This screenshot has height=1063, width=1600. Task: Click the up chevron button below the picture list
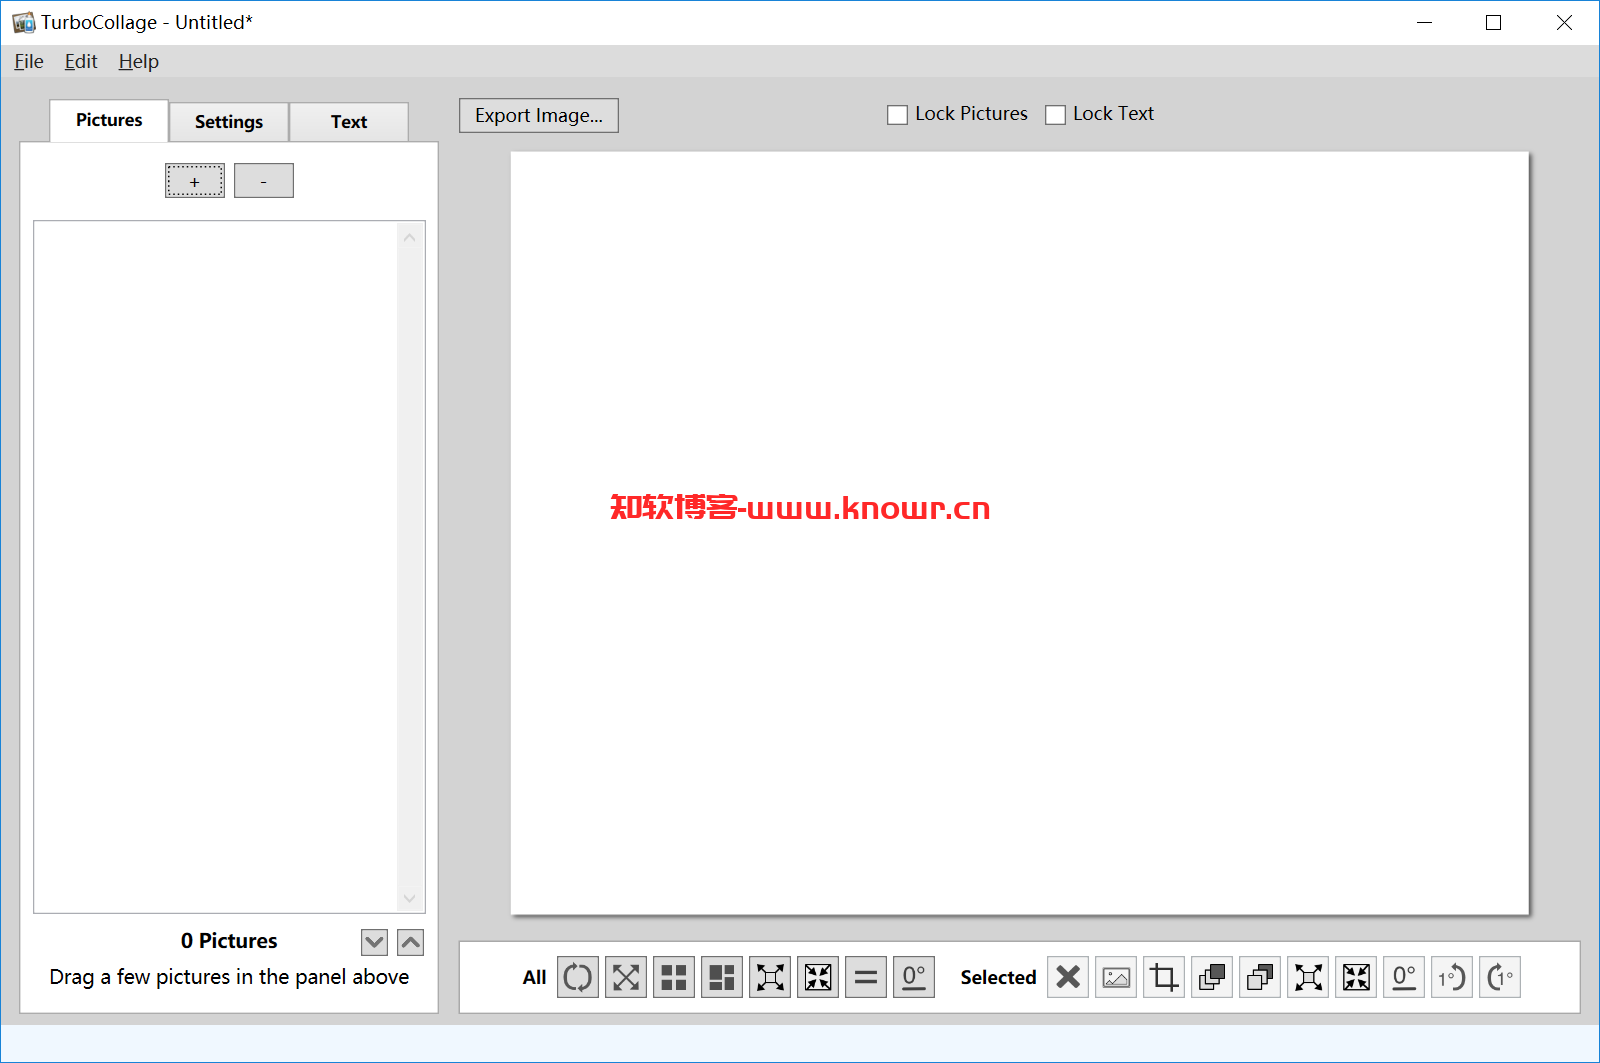tap(410, 942)
